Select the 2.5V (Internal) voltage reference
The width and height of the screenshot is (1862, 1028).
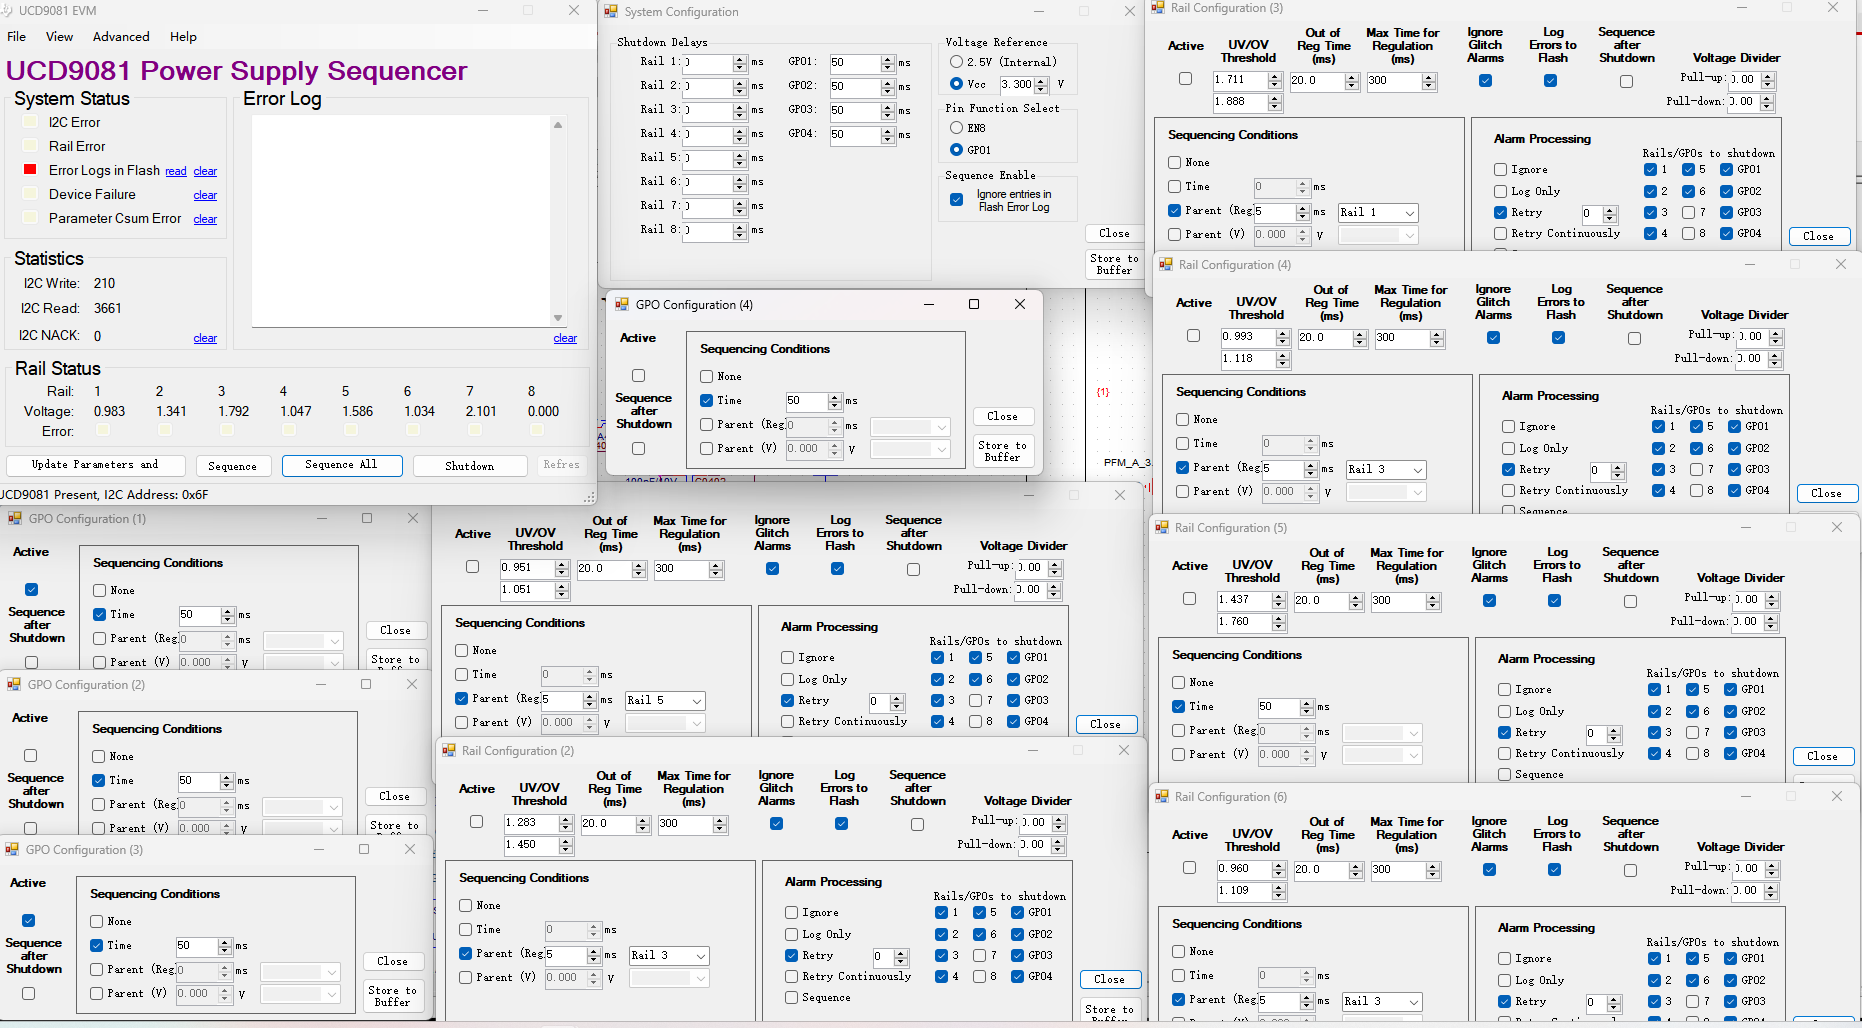pyautogui.click(x=957, y=62)
